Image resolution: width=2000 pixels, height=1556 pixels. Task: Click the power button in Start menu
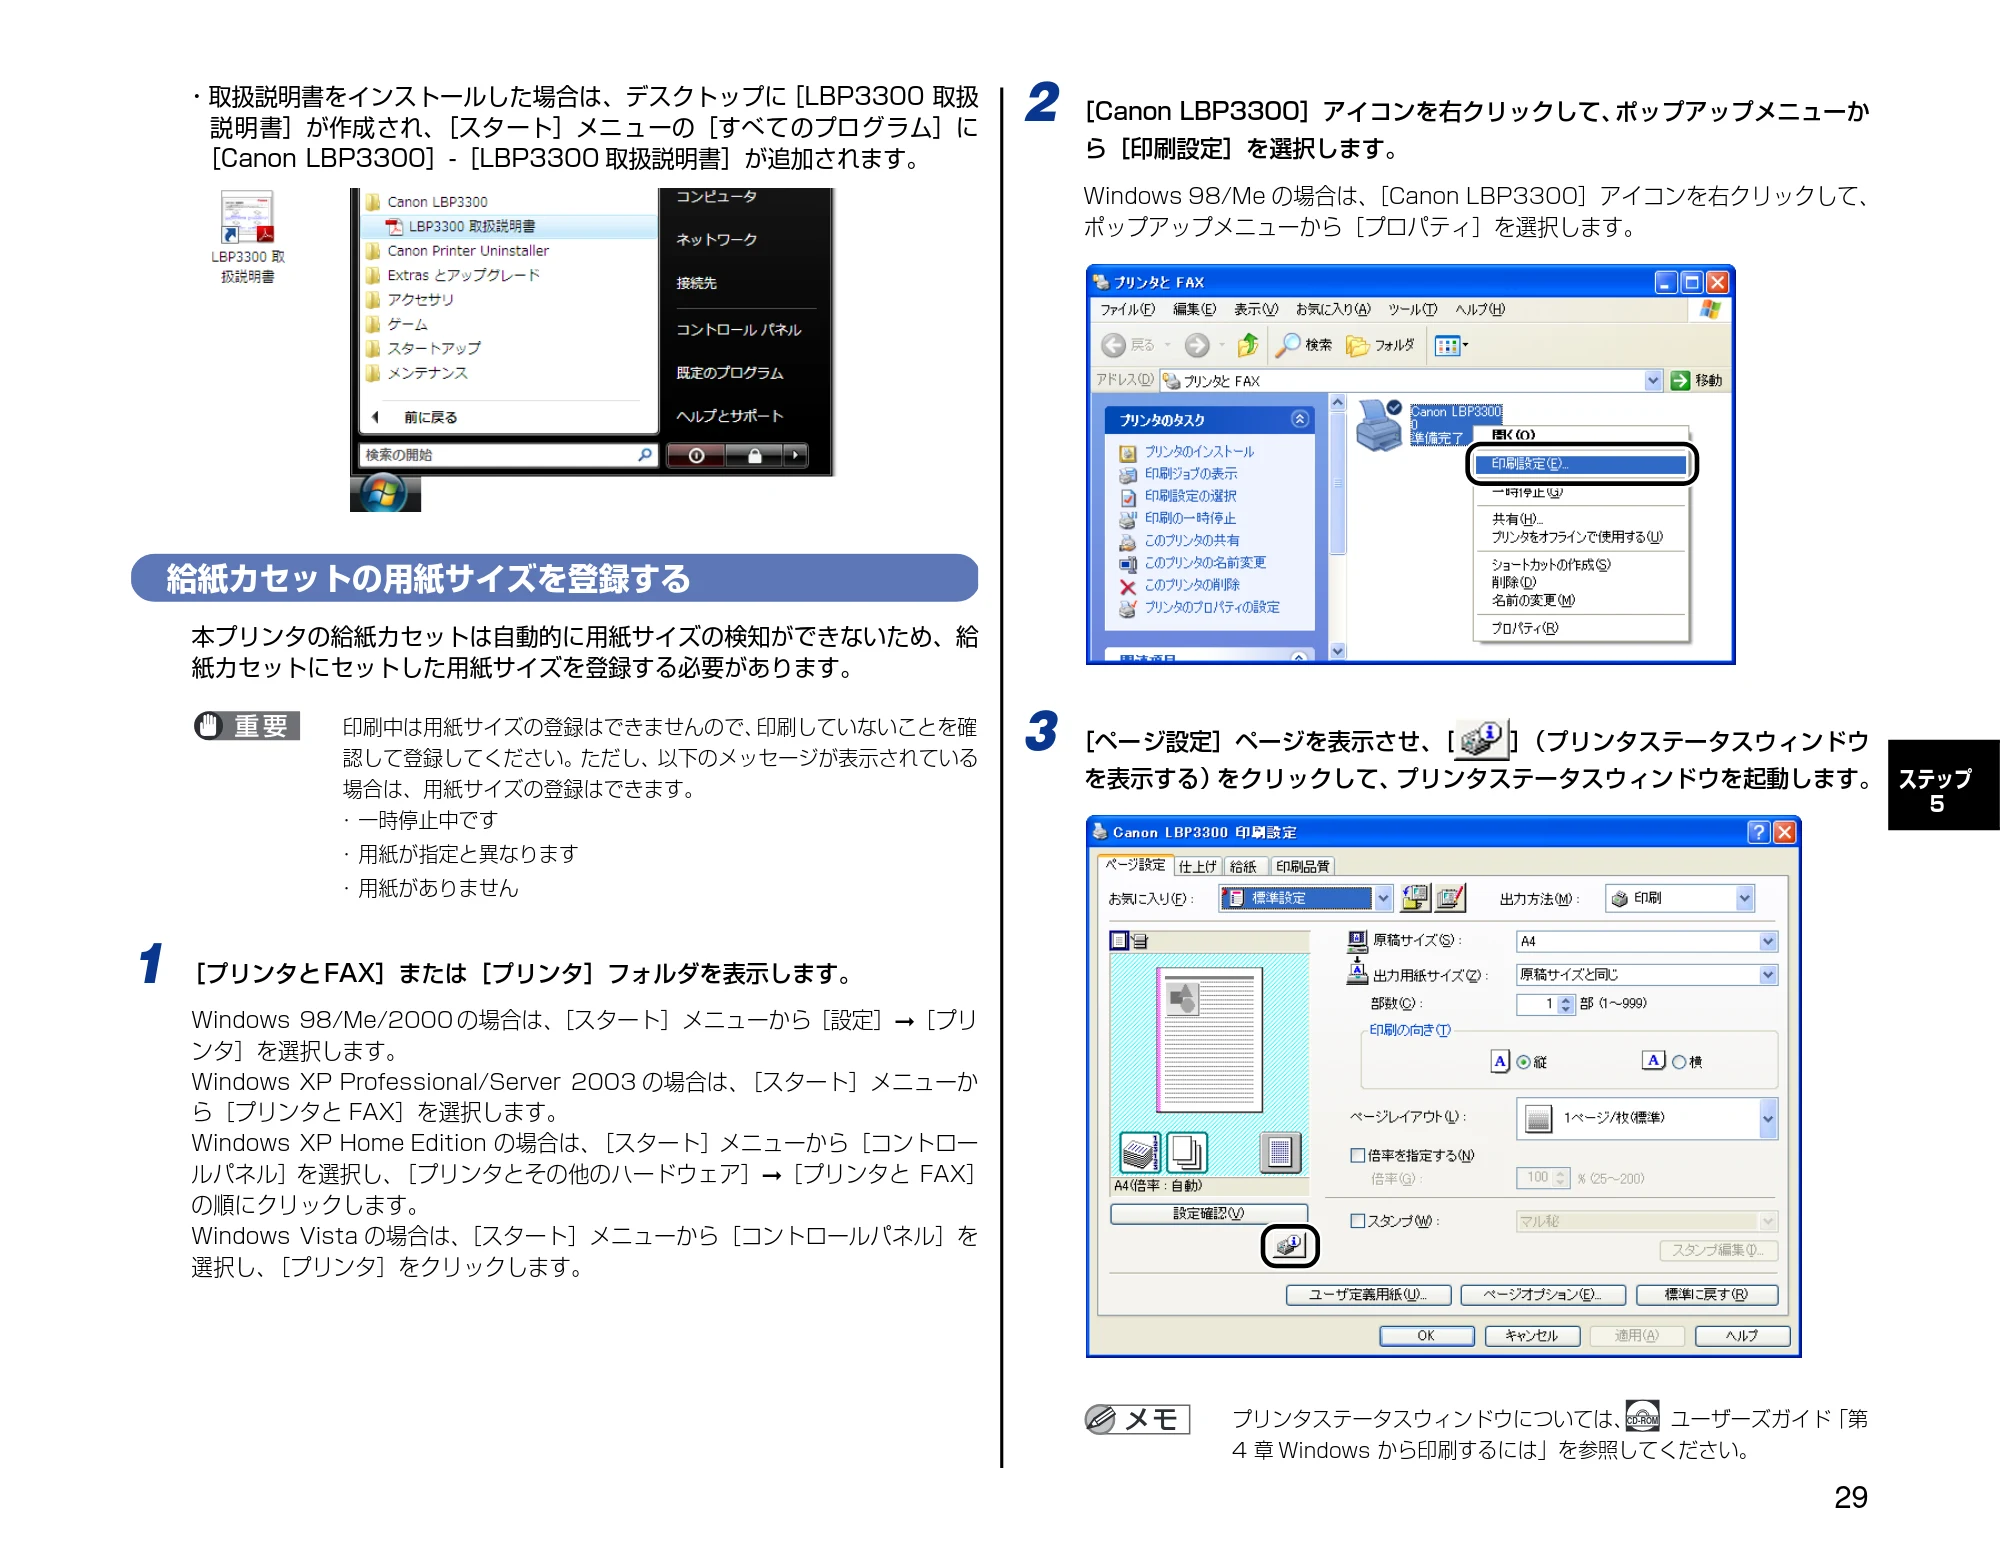pos(697,456)
